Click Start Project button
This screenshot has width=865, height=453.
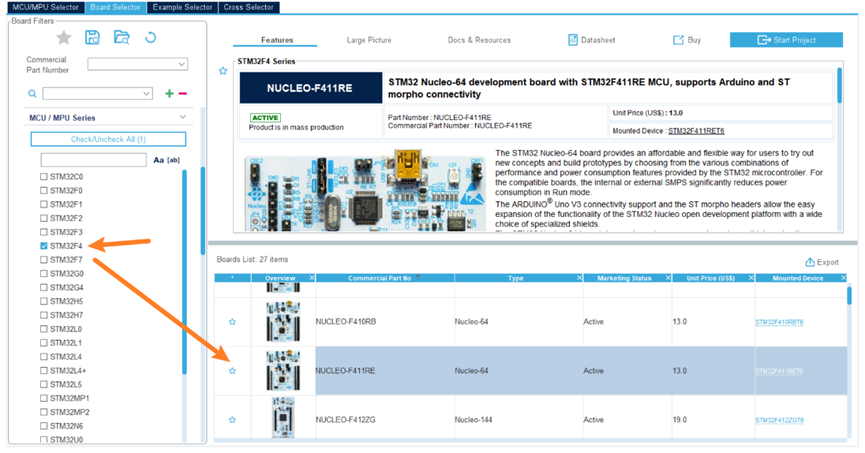point(786,40)
